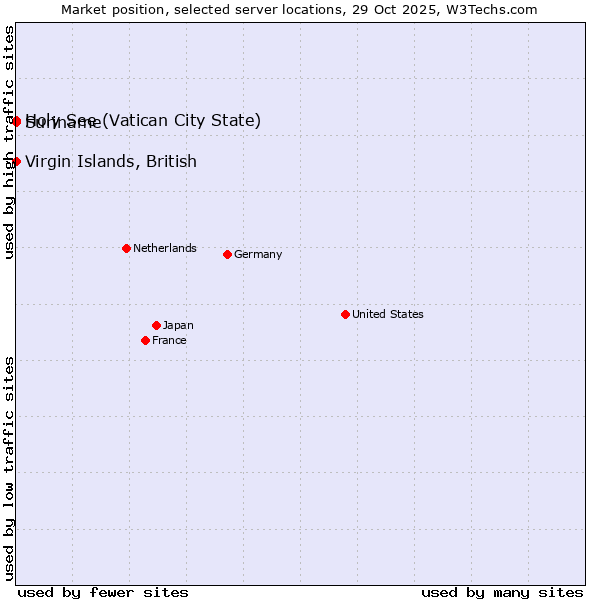This screenshot has height=600, width=600.
Task: Click the Holy See data point marker
Action: click(x=16, y=121)
